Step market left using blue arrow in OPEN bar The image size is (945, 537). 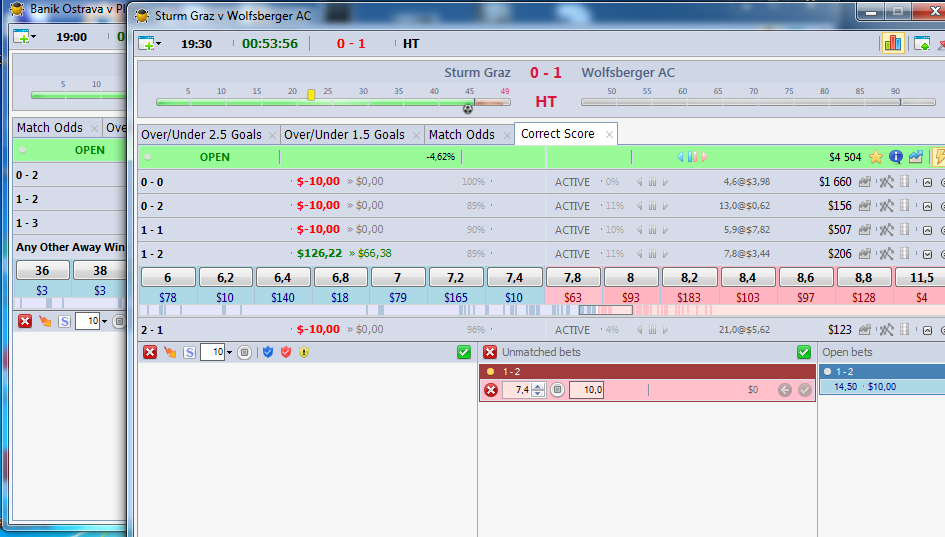pos(680,157)
